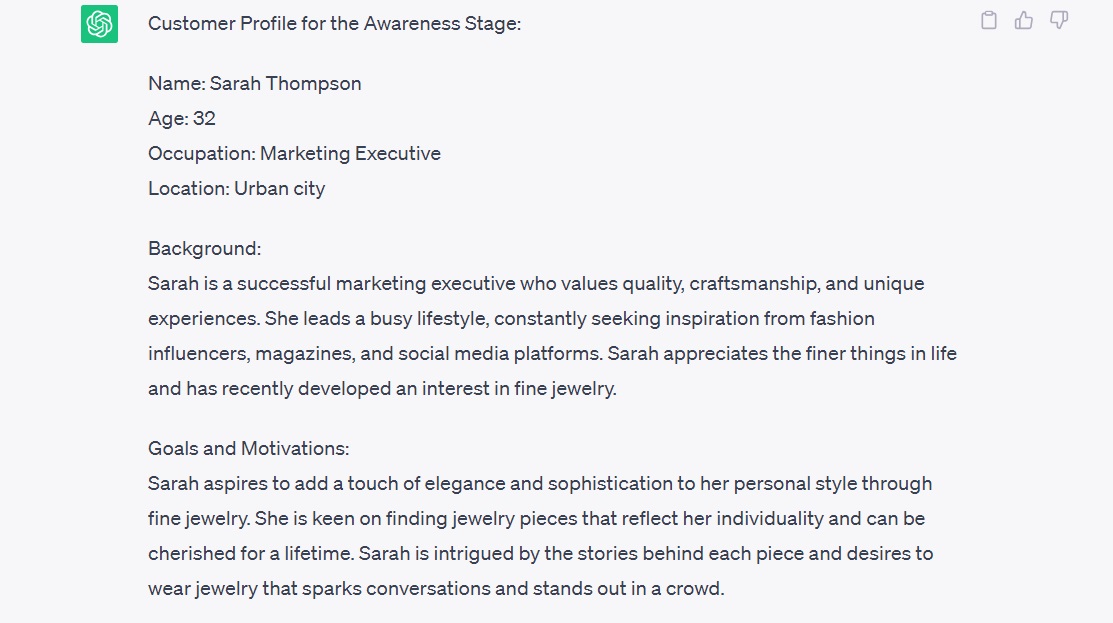Click the "Background:" section label
The width and height of the screenshot is (1113, 623).
pyautogui.click(x=204, y=249)
